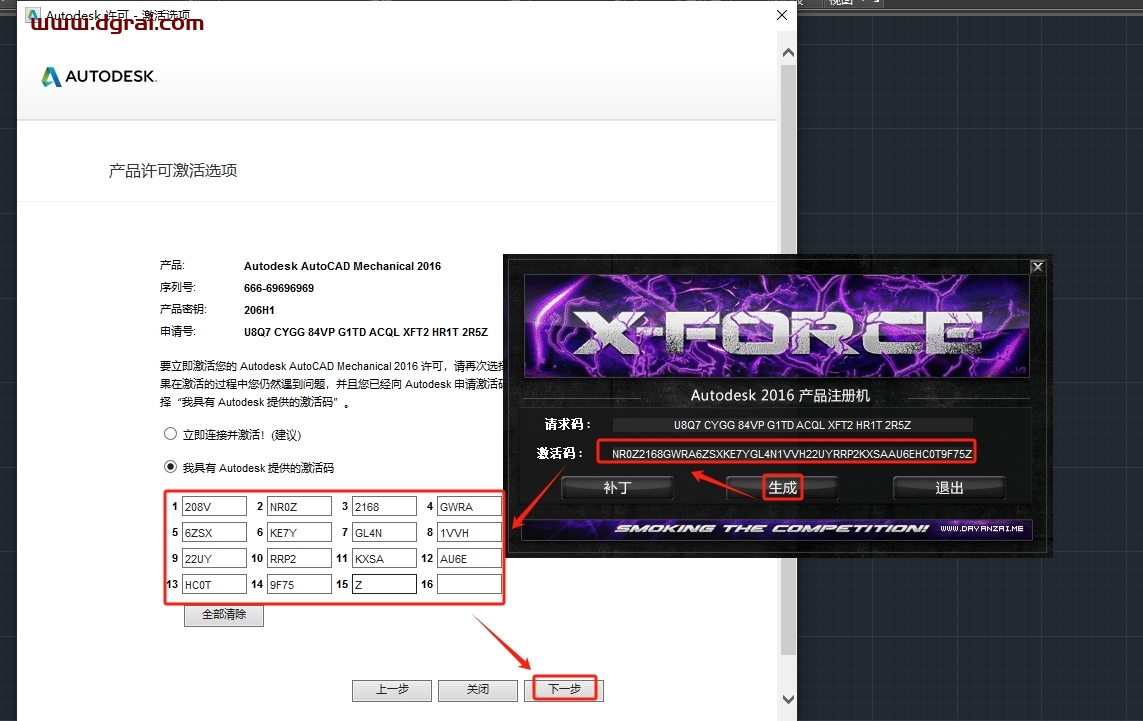Click the Autodesk logo in the activation dialog
The width and height of the screenshot is (1143, 721).
[97, 76]
